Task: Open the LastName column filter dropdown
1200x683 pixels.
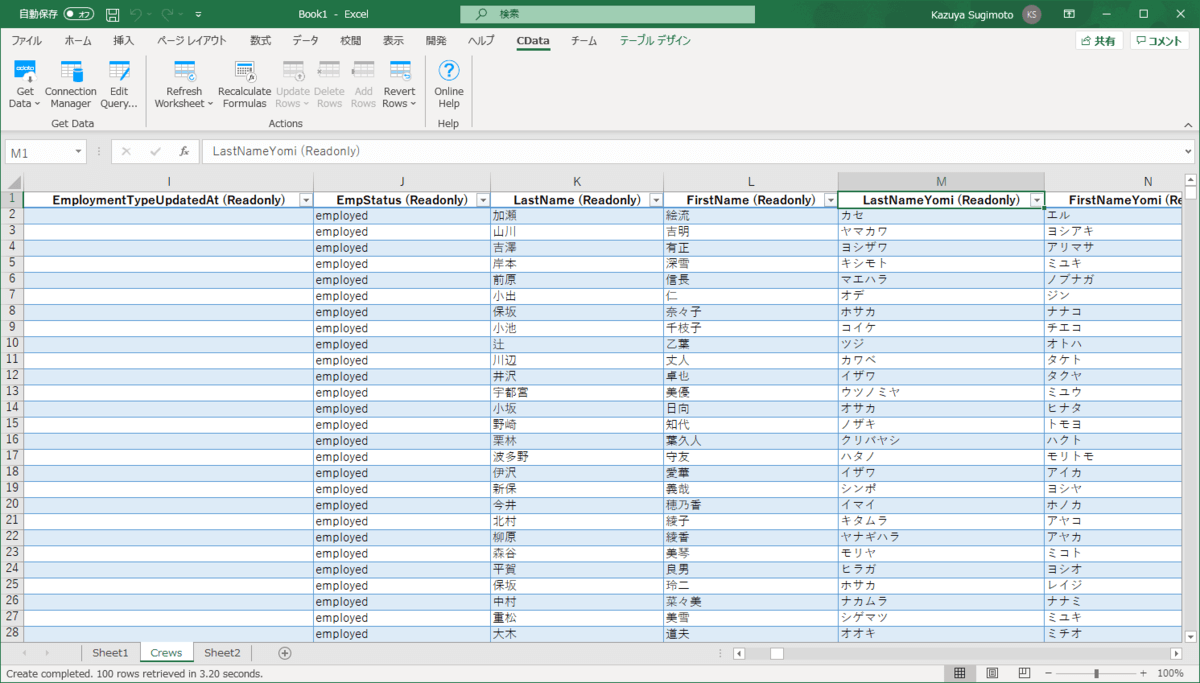Action: (655, 200)
